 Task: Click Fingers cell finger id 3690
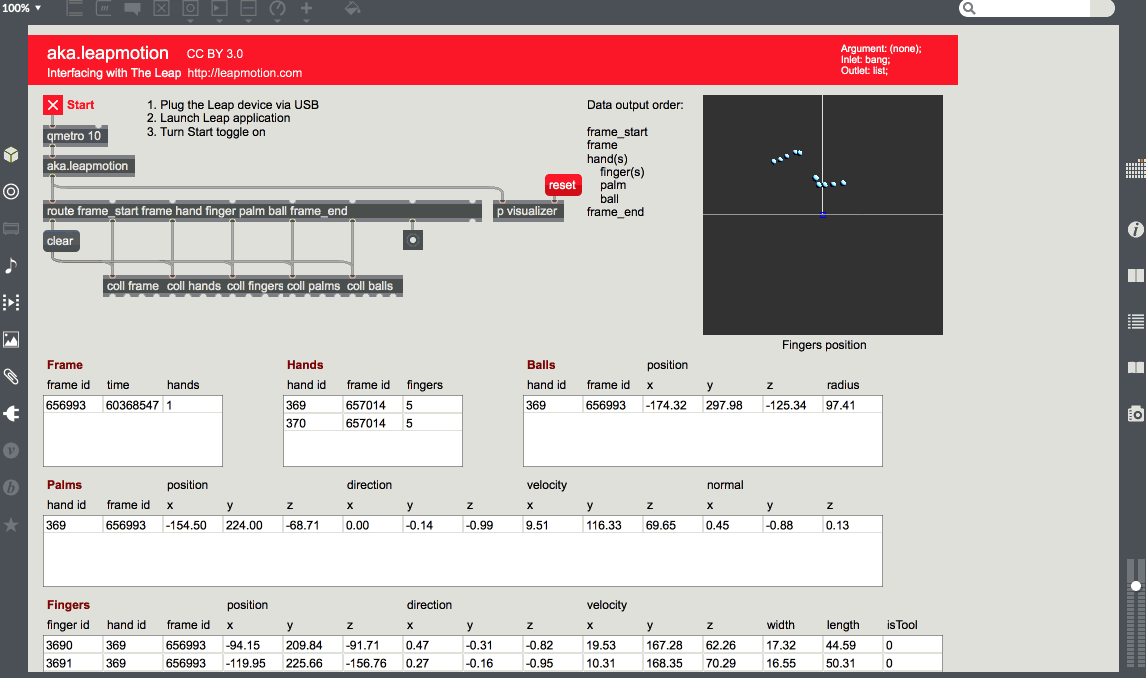[x=74, y=645]
